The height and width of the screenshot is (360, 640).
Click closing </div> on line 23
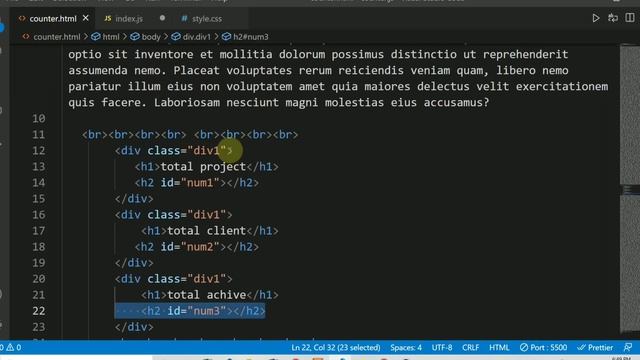(134, 327)
